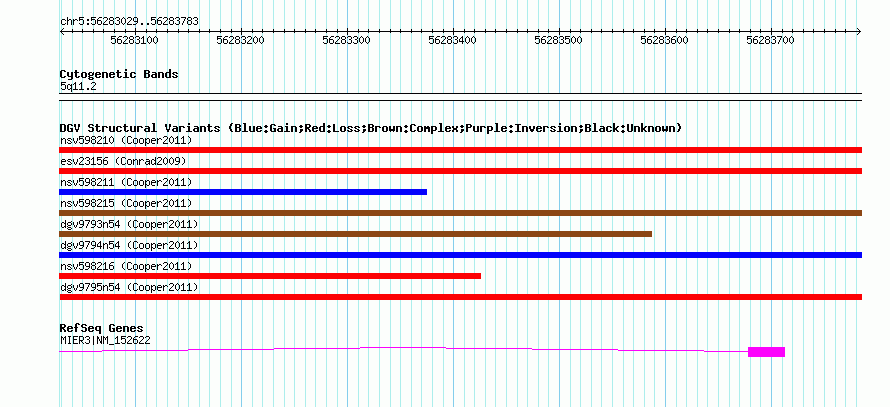This screenshot has height=407, width=890.
Task: Open the nsv598215 (Cooper2011) label
Action: click(126, 203)
